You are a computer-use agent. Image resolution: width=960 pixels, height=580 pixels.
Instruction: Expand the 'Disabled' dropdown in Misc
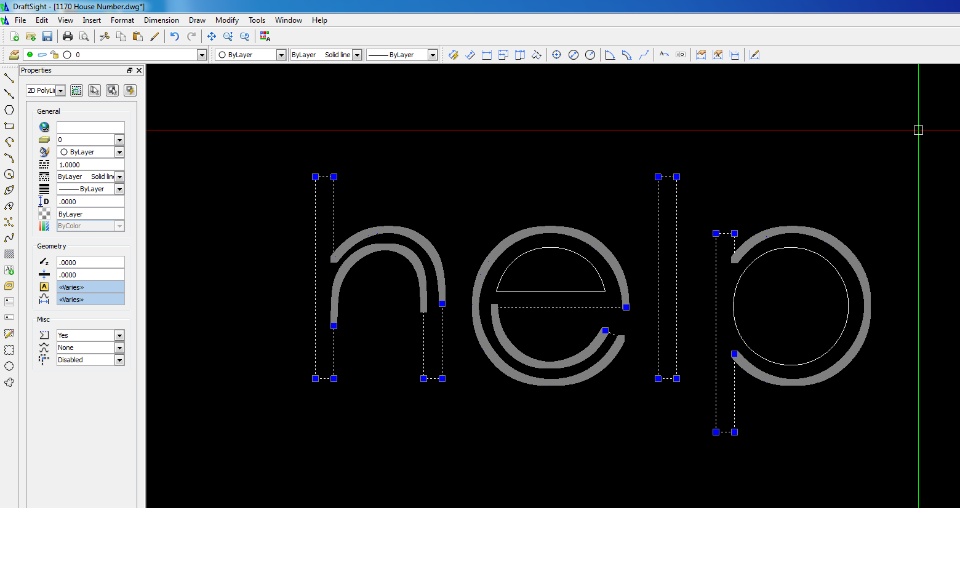pos(119,360)
